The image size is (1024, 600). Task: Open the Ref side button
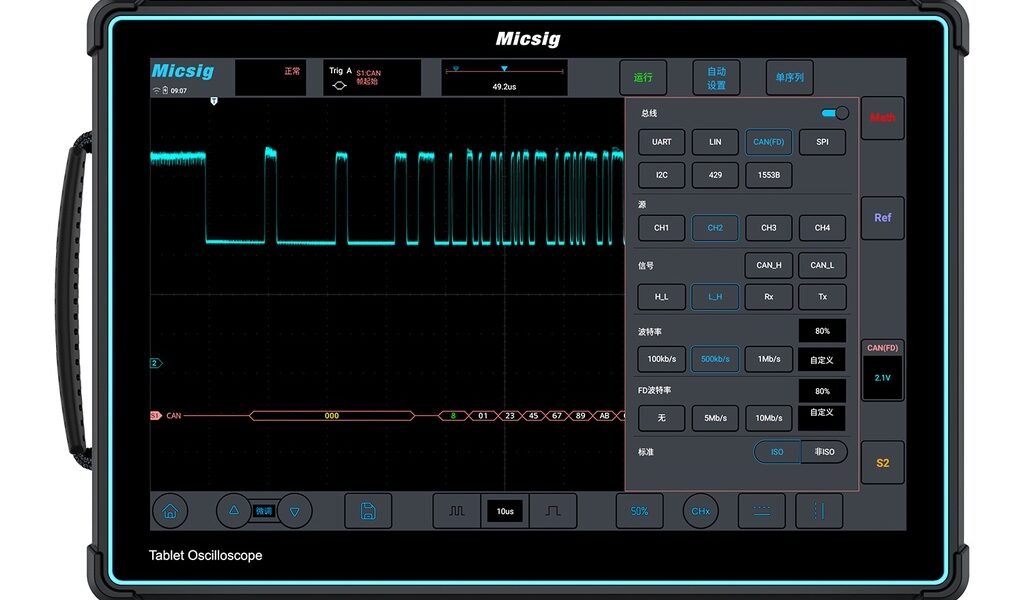tap(882, 218)
